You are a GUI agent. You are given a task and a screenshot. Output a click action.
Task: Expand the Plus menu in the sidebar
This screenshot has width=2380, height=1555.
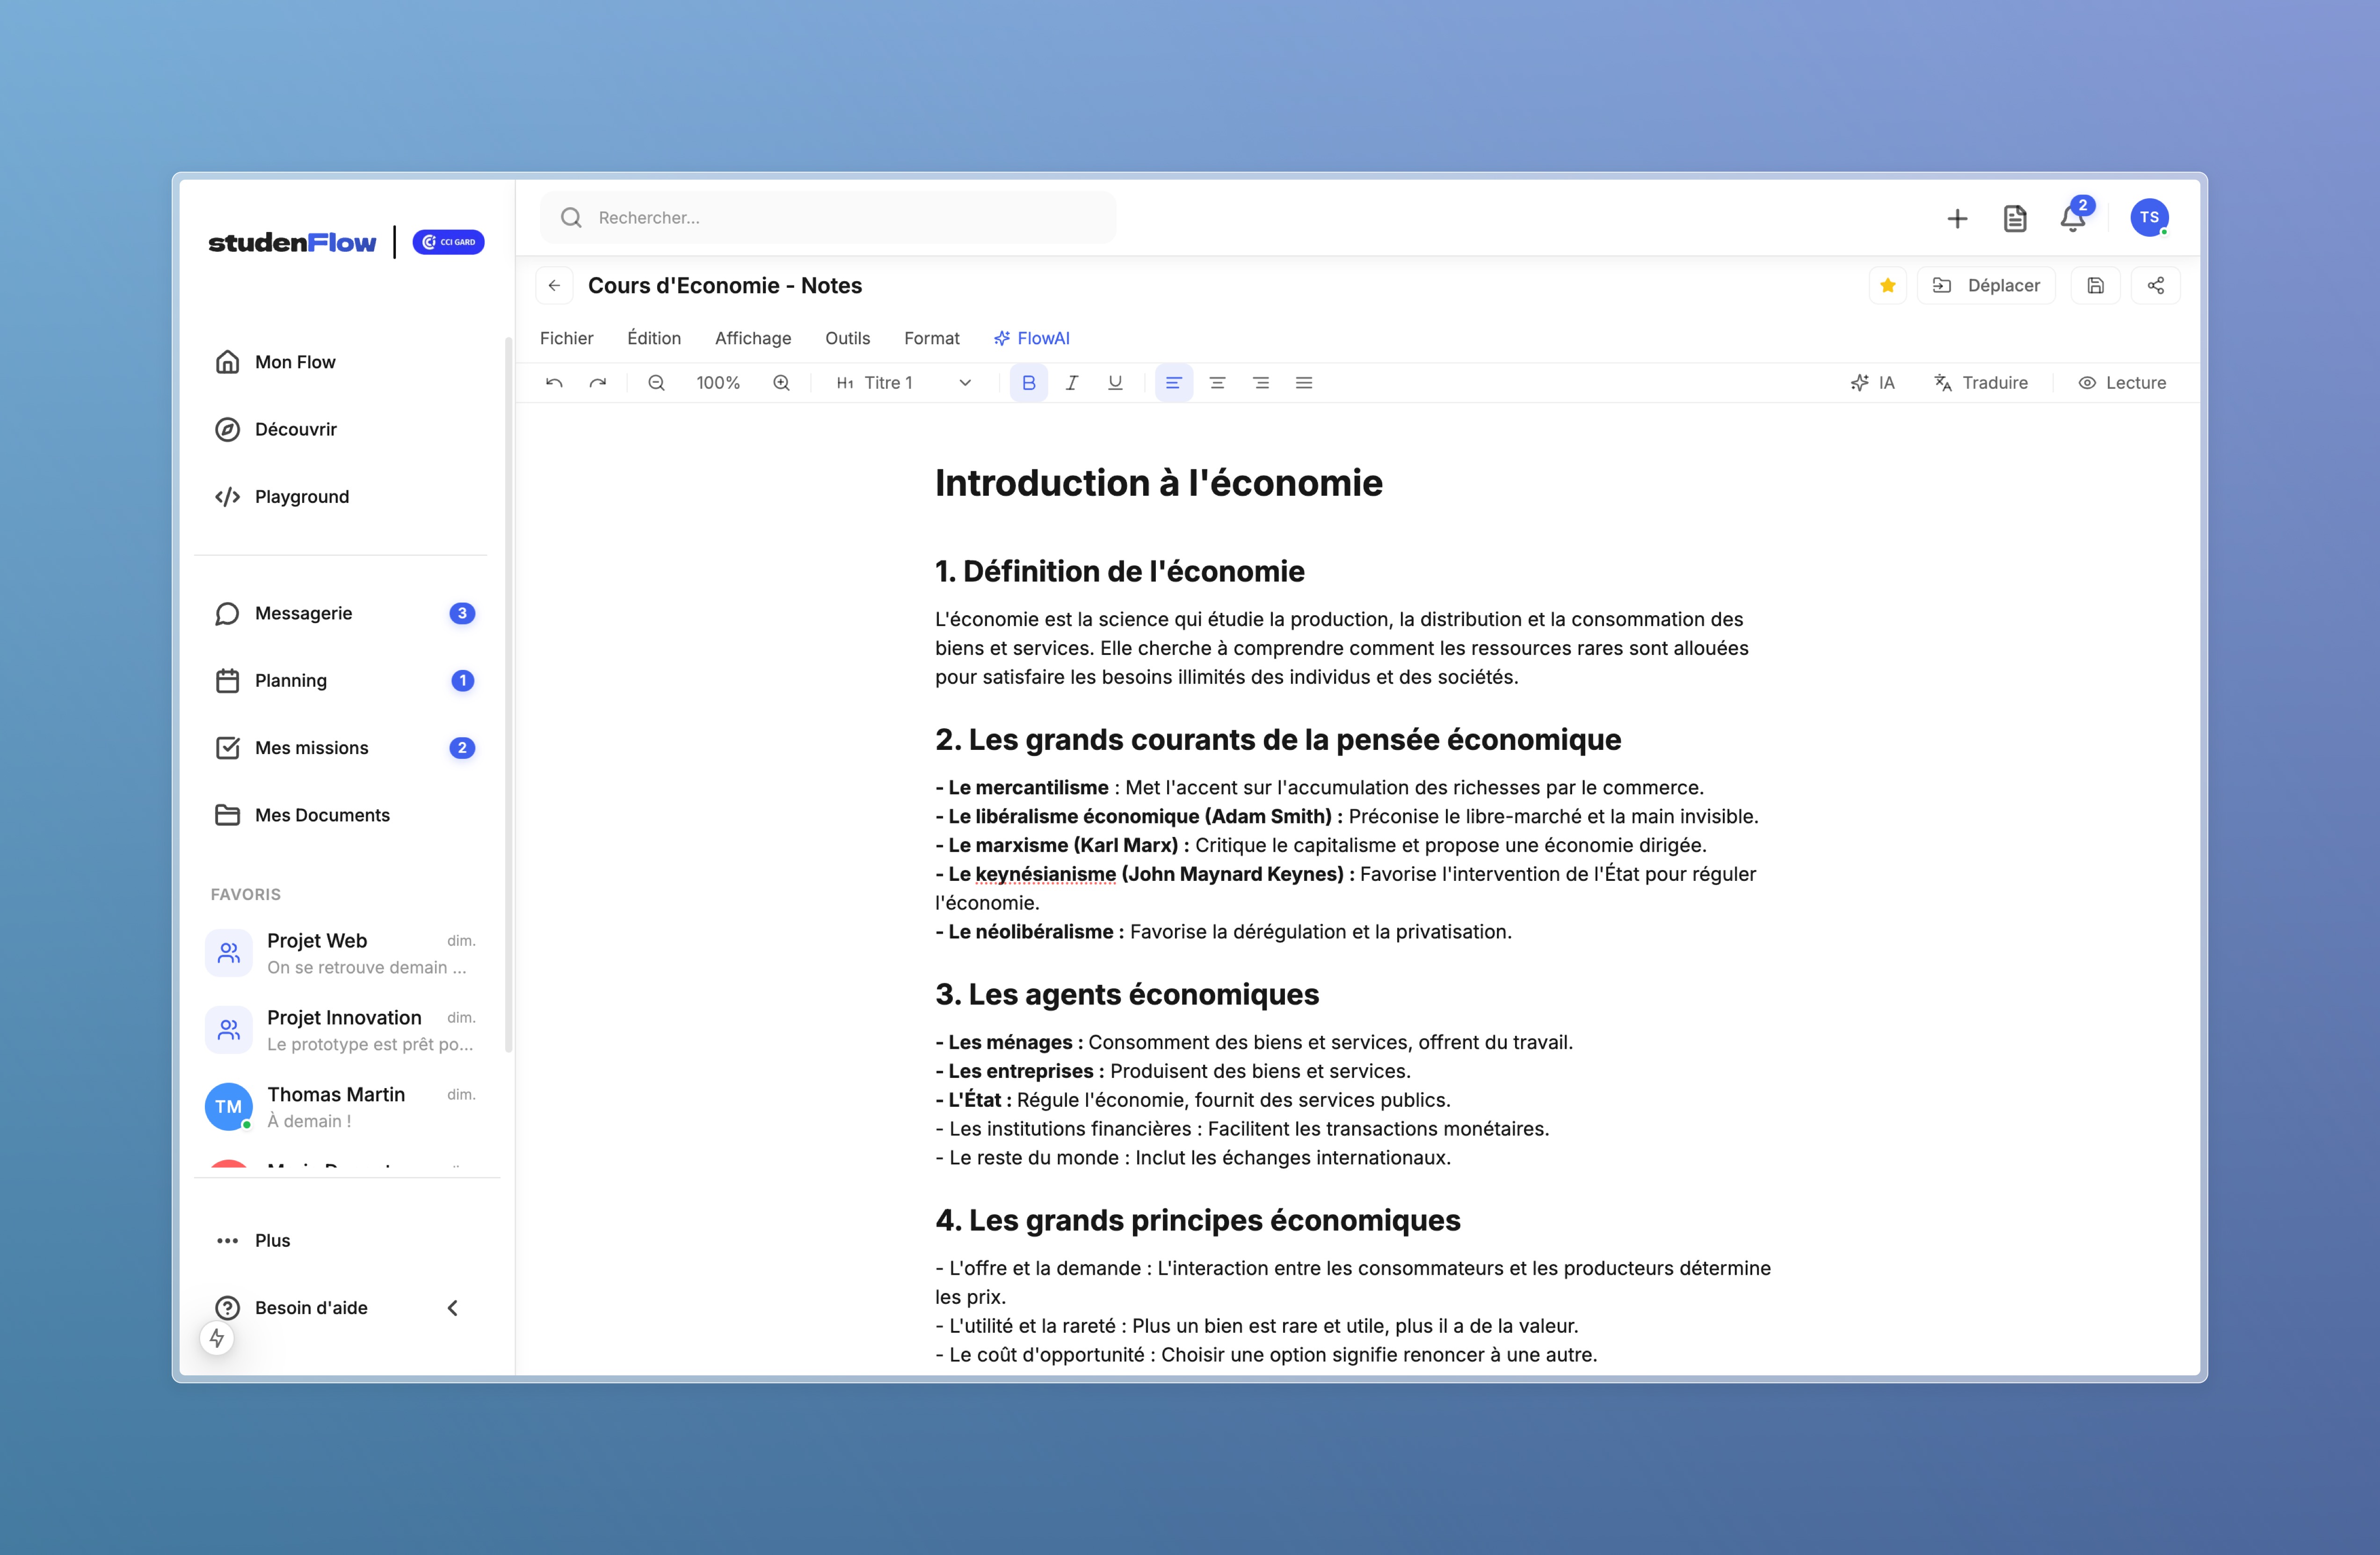point(272,1240)
